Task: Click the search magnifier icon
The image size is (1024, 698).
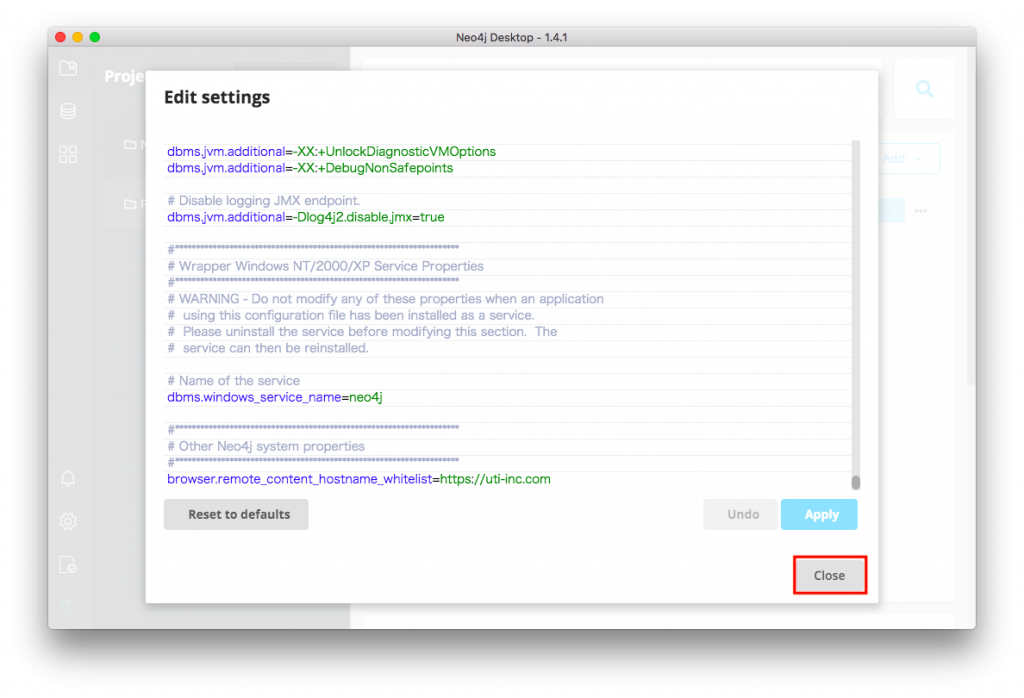Action: tap(924, 89)
